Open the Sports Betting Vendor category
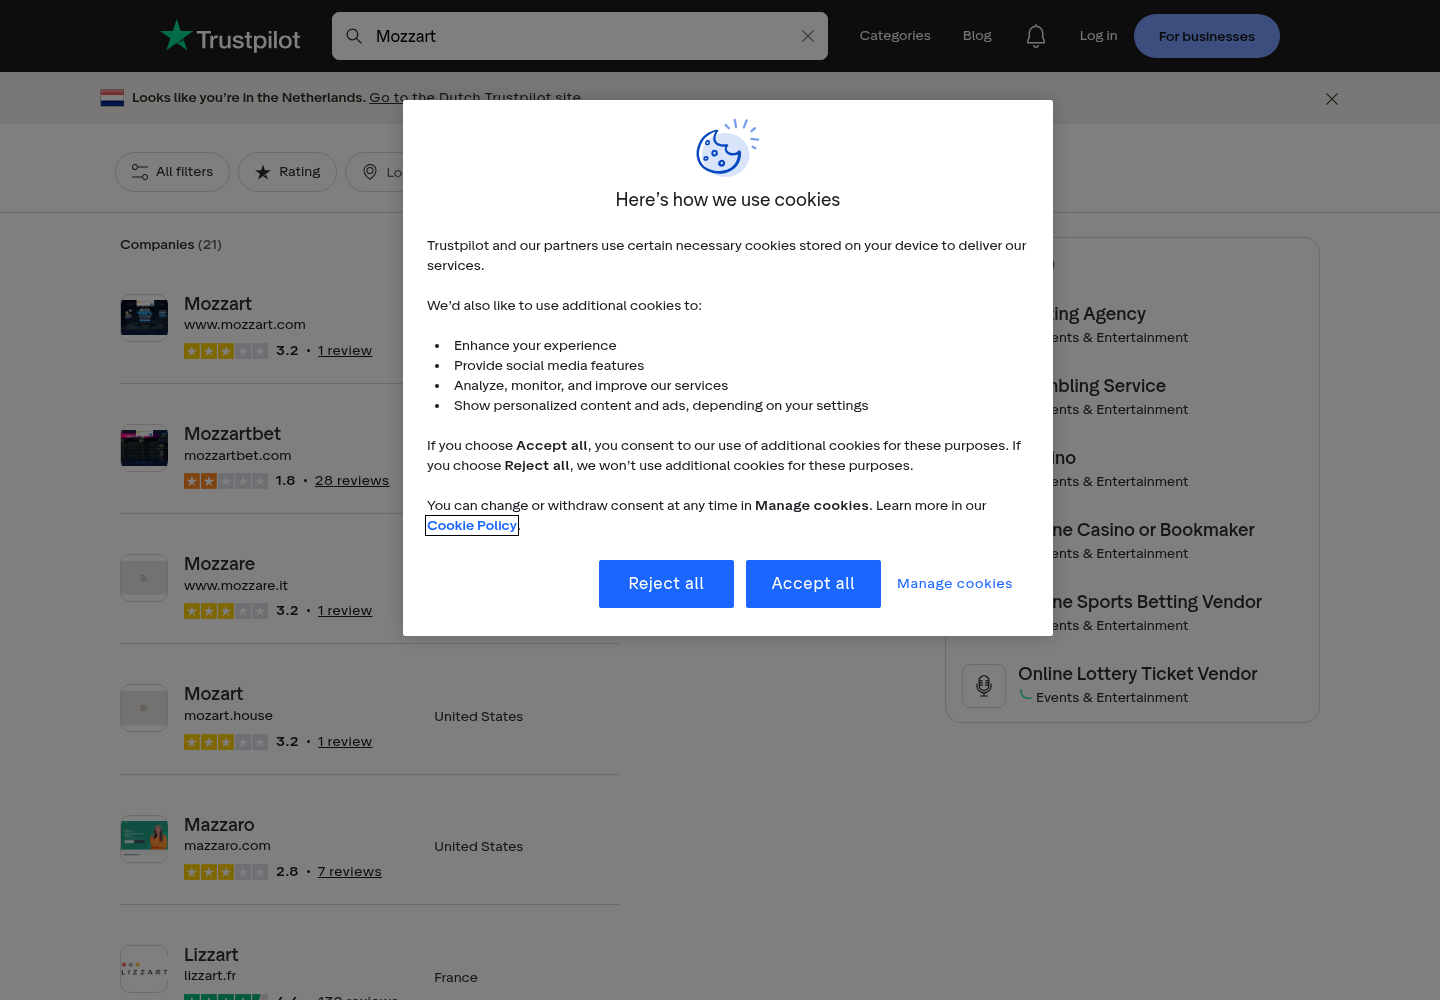This screenshot has height=1000, width=1440. [1158, 602]
